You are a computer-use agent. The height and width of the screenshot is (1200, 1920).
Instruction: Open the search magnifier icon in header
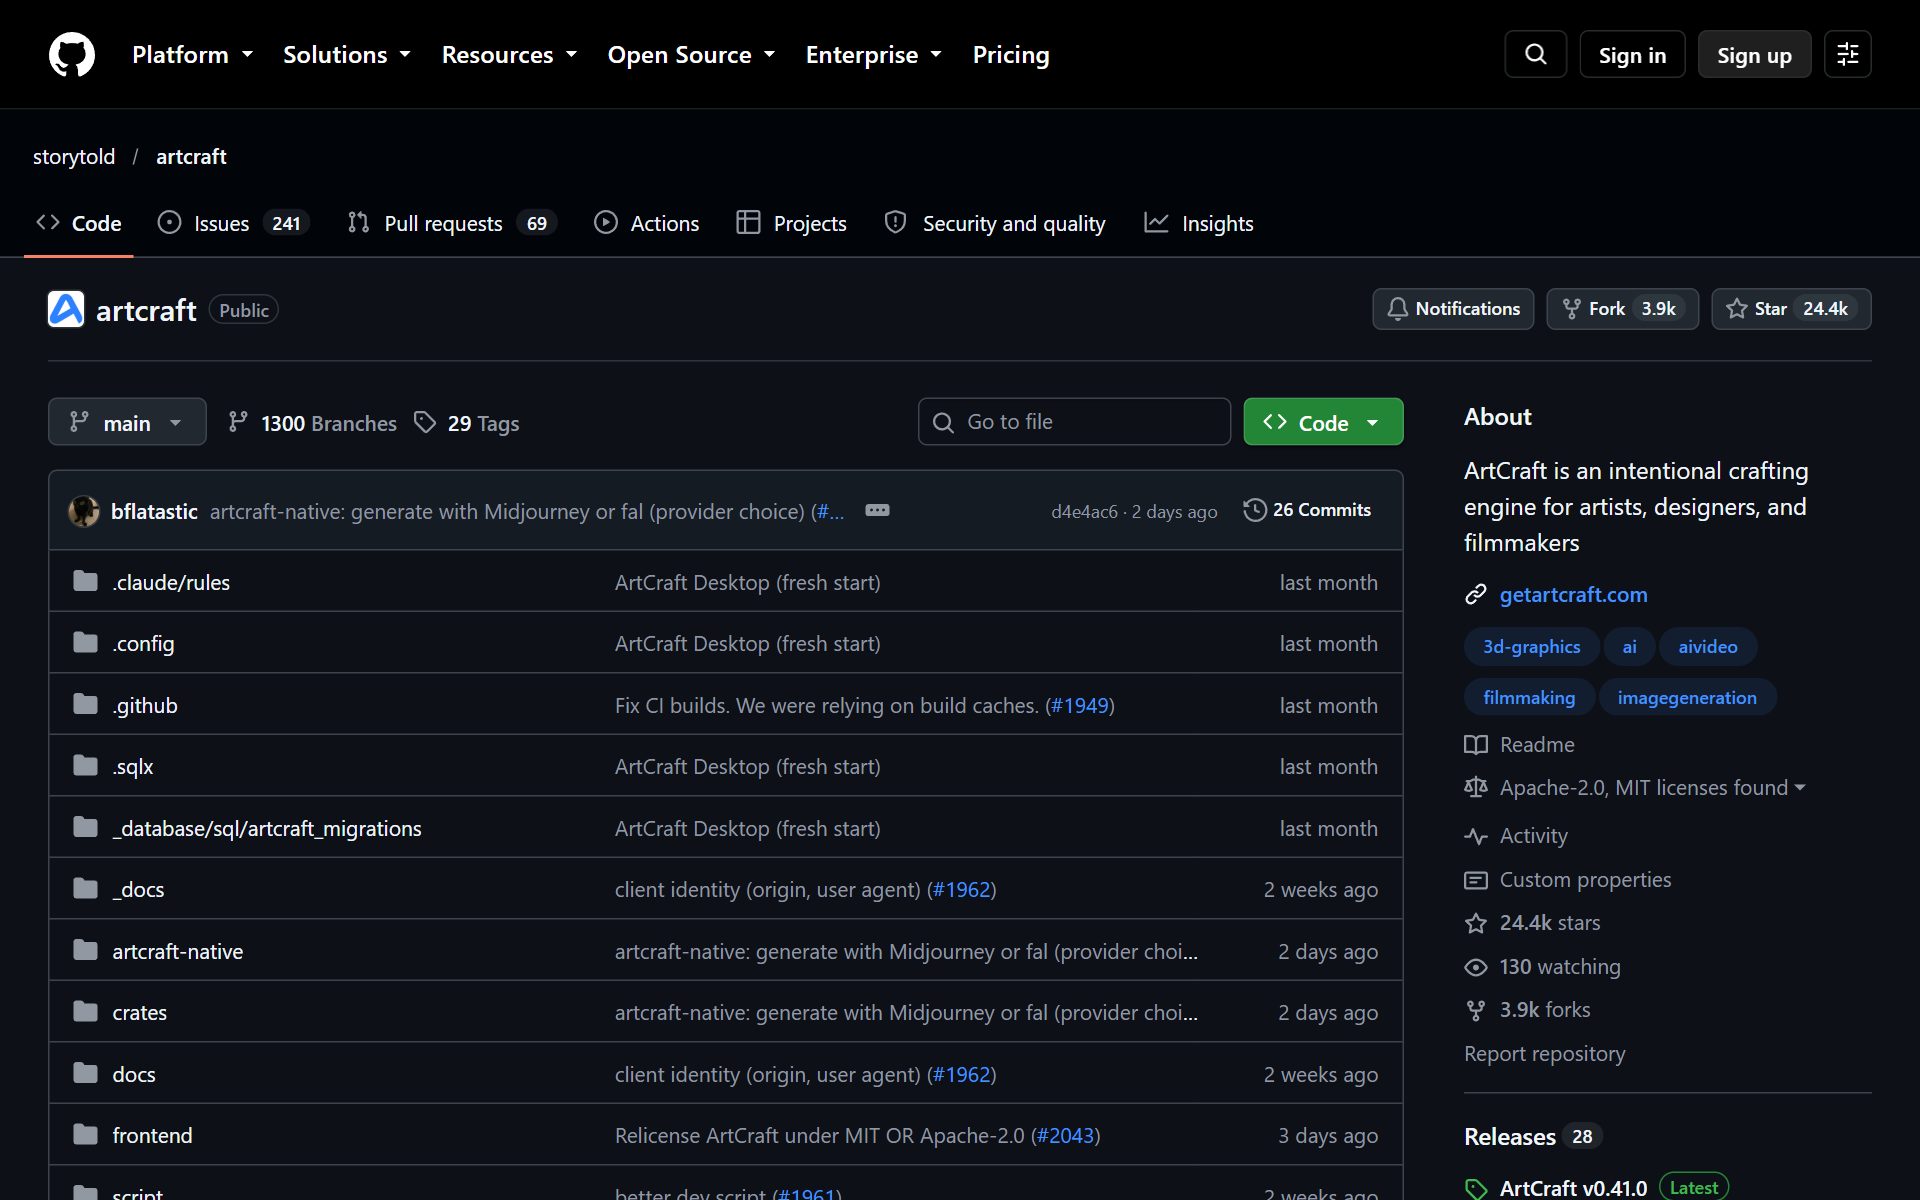[1535, 54]
